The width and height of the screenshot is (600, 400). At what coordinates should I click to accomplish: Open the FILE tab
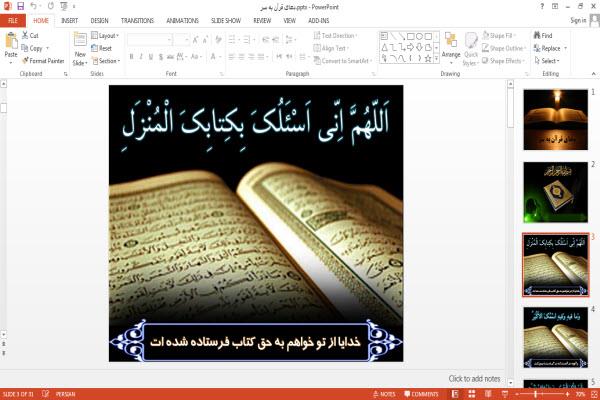(x=13, y=21)
